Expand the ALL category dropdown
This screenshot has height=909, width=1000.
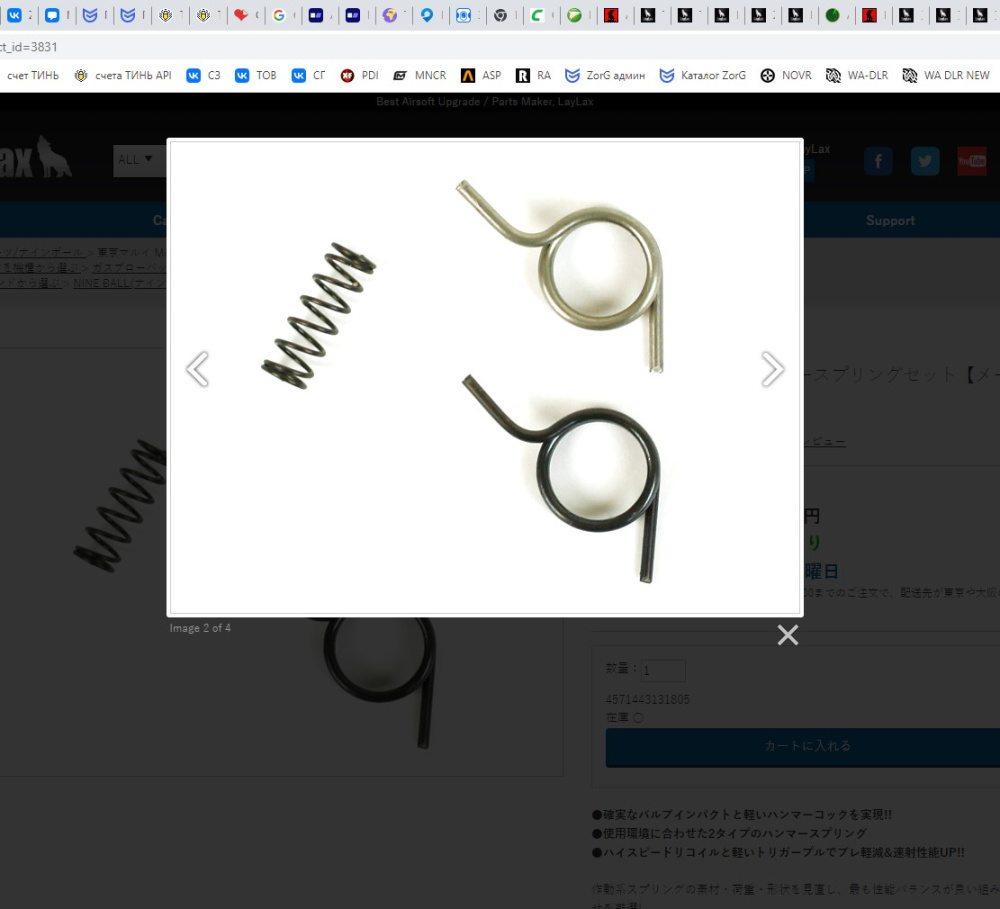coord(139,159)
